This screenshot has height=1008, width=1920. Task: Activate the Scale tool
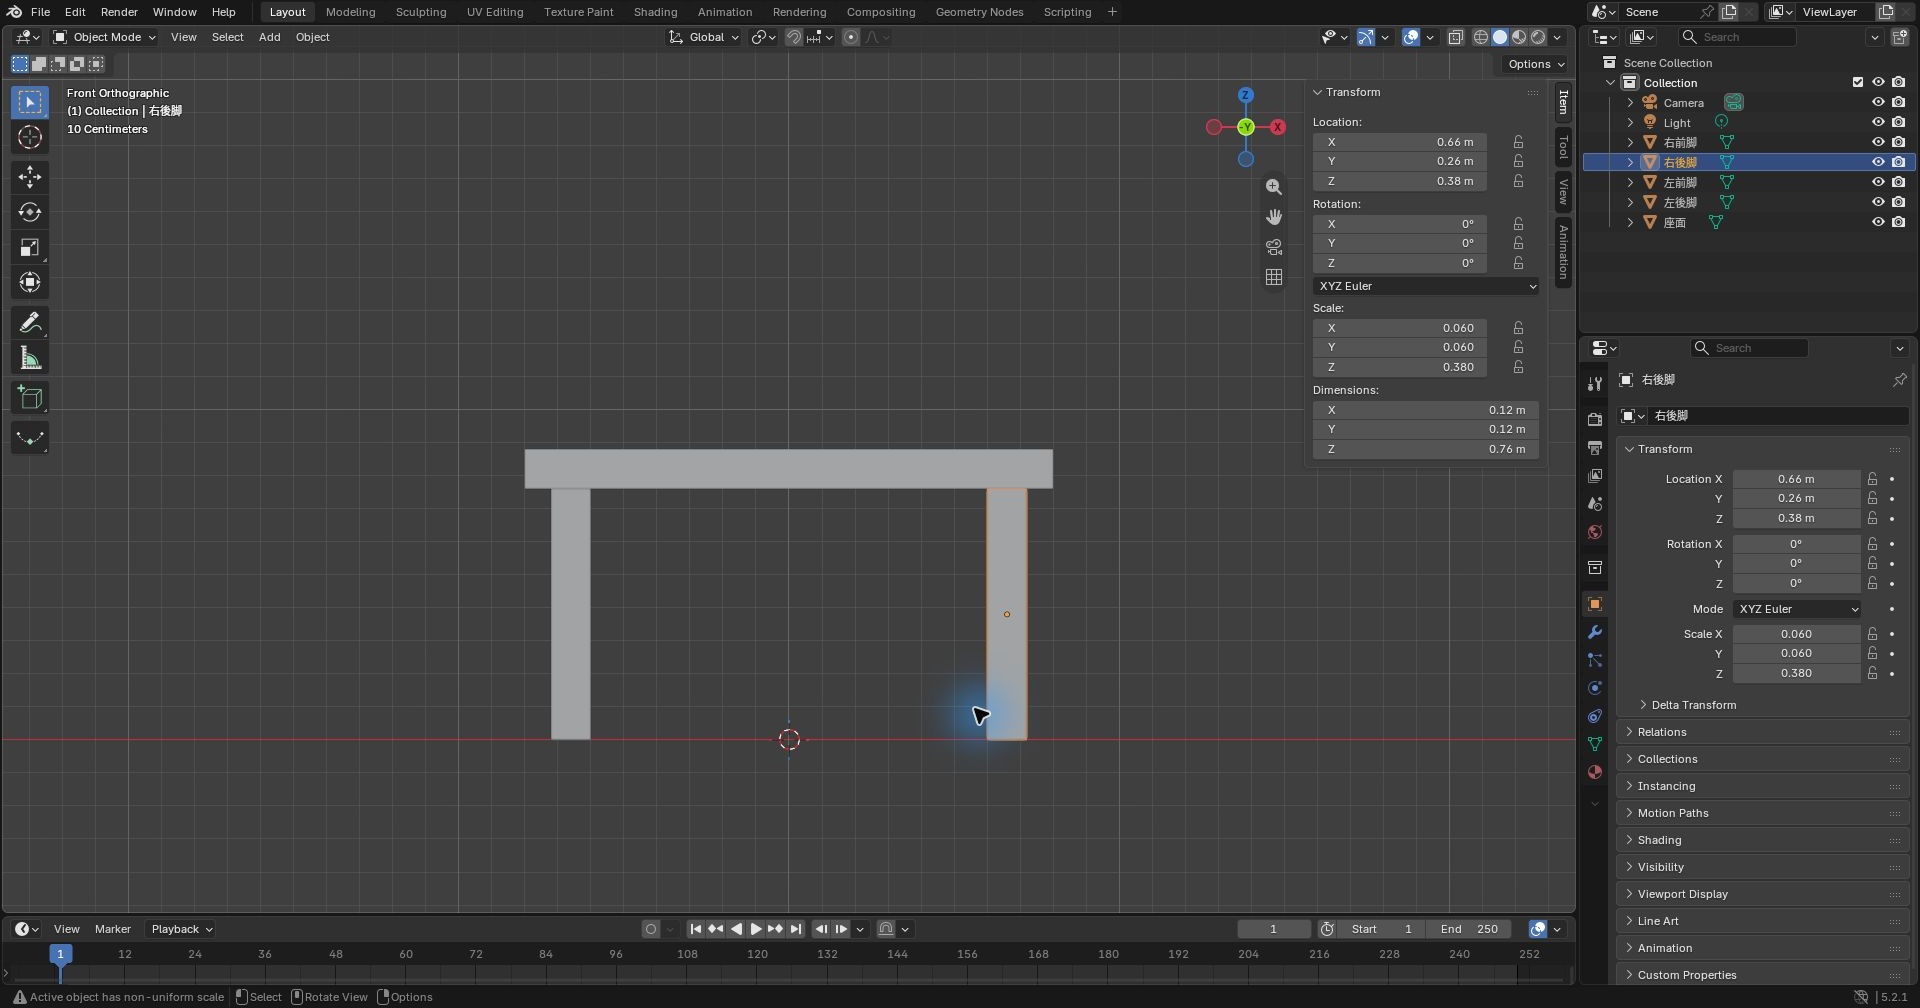tap(30, 248)
